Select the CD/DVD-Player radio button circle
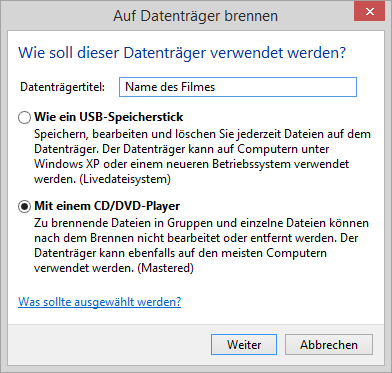The width and height of the screenshot is (392, 373). (x=24, y=207)
